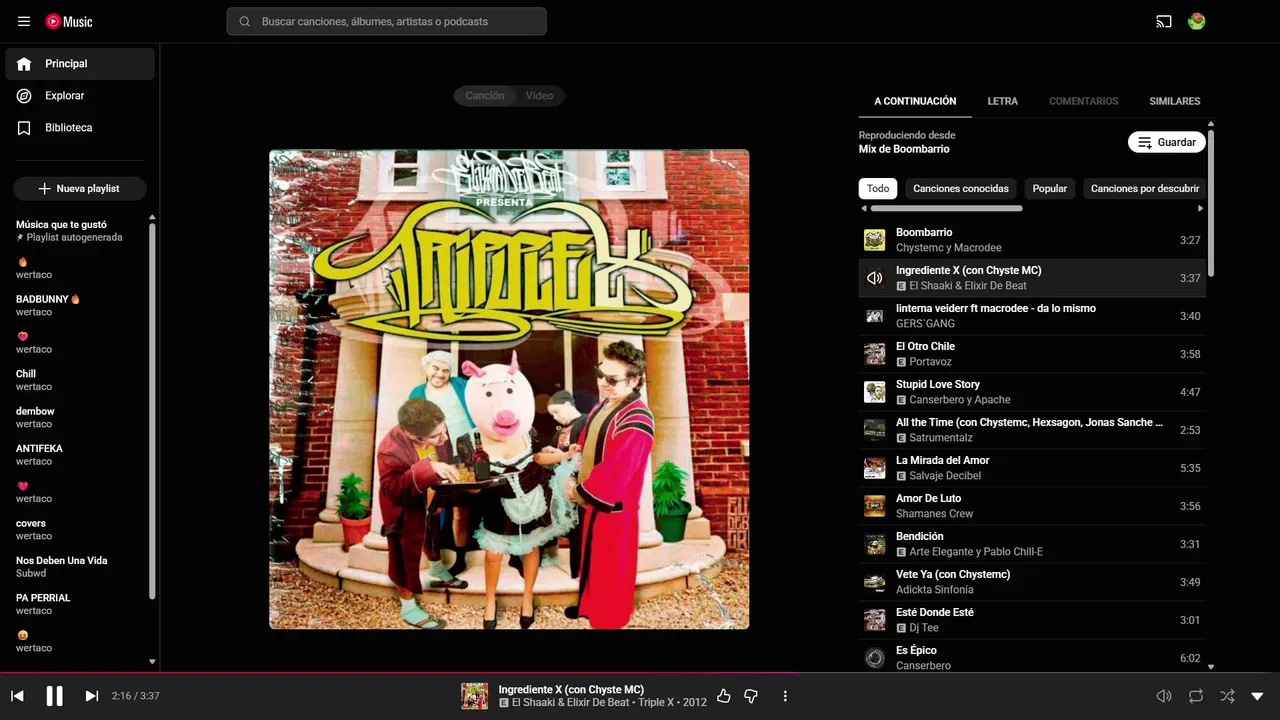This screenshot has width=1280, height=720.
Task: Select the Canciones conocidas chip
Action: pyautogui.click(x=961, y=188)
